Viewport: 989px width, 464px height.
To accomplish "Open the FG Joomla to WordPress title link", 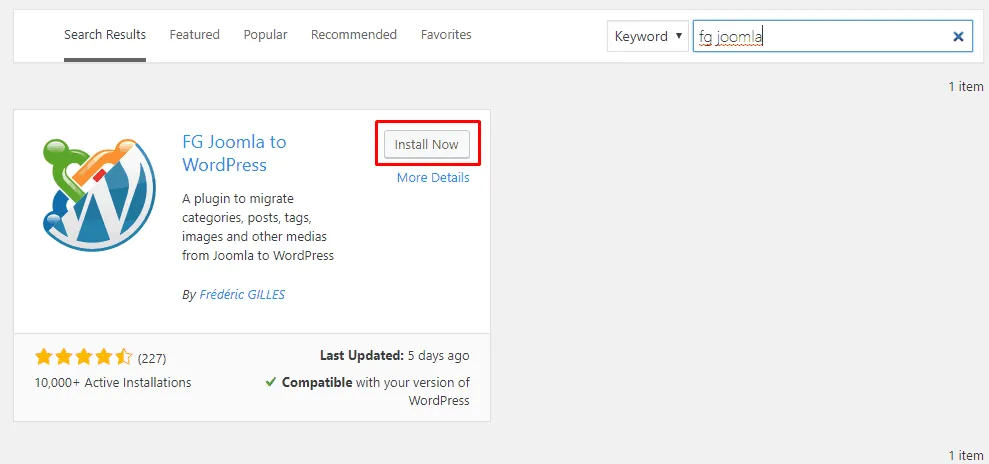I will tap(234, 153).
